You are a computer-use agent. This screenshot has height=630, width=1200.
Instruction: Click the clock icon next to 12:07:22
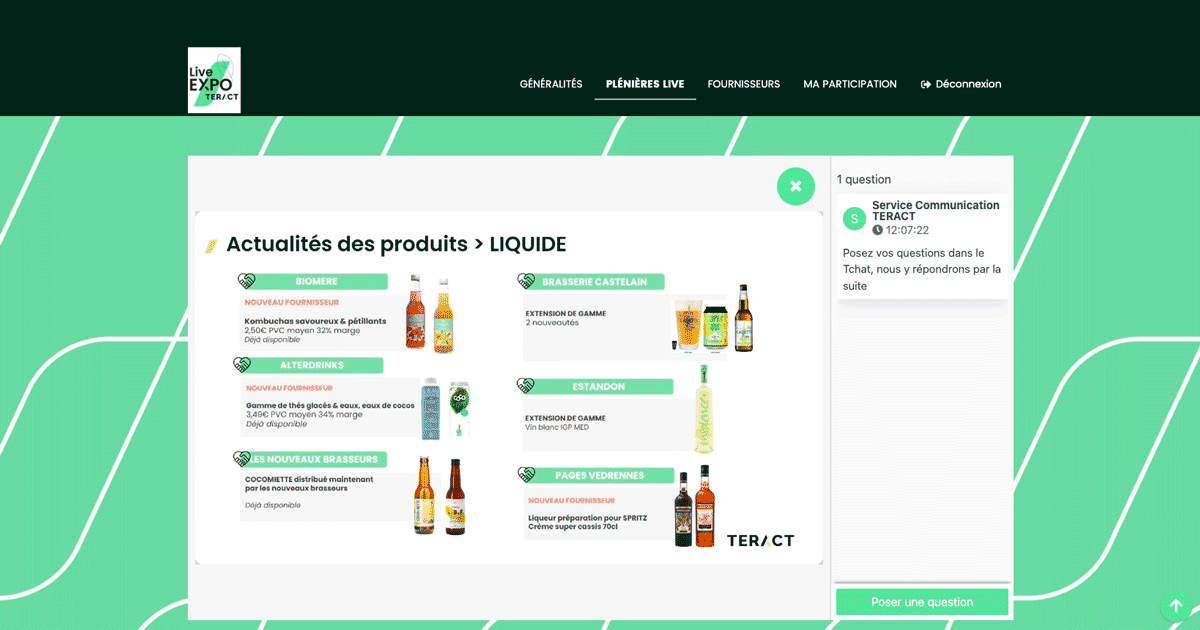(x=878, y=230)
